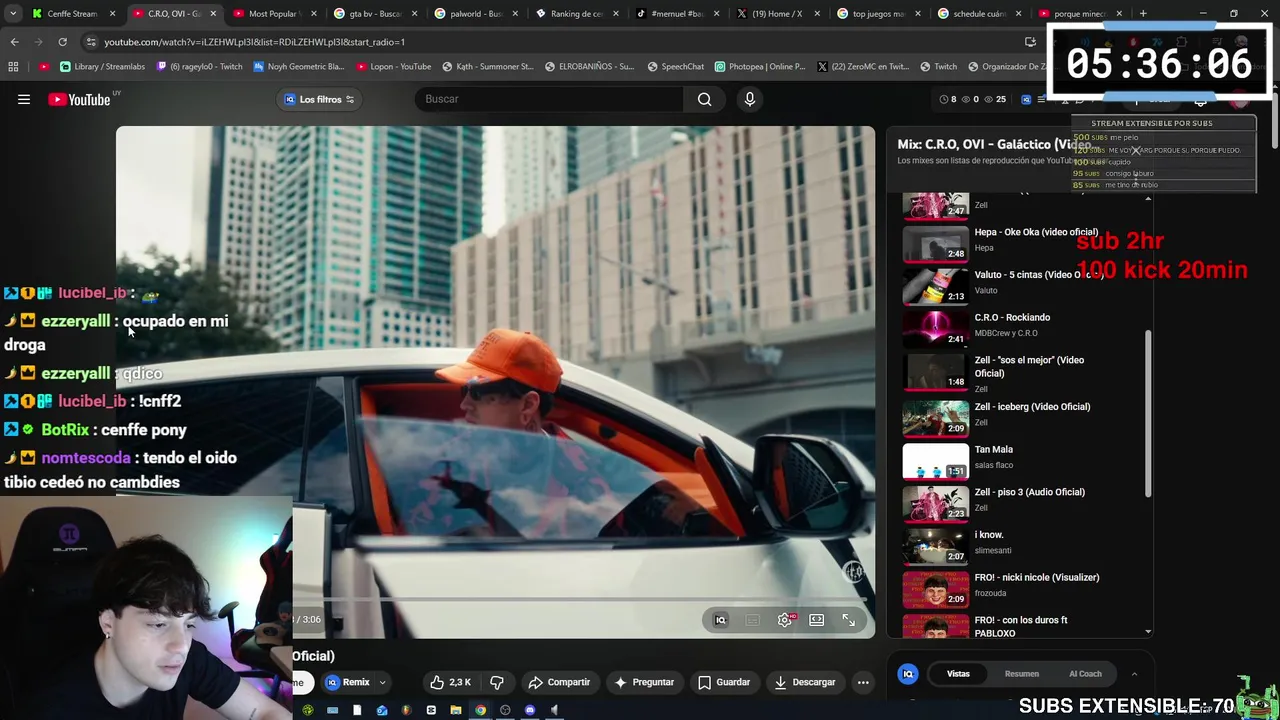Screen dimensions: 1280x720
Task: Switch player to theater mode
Action: click(817, 620)
